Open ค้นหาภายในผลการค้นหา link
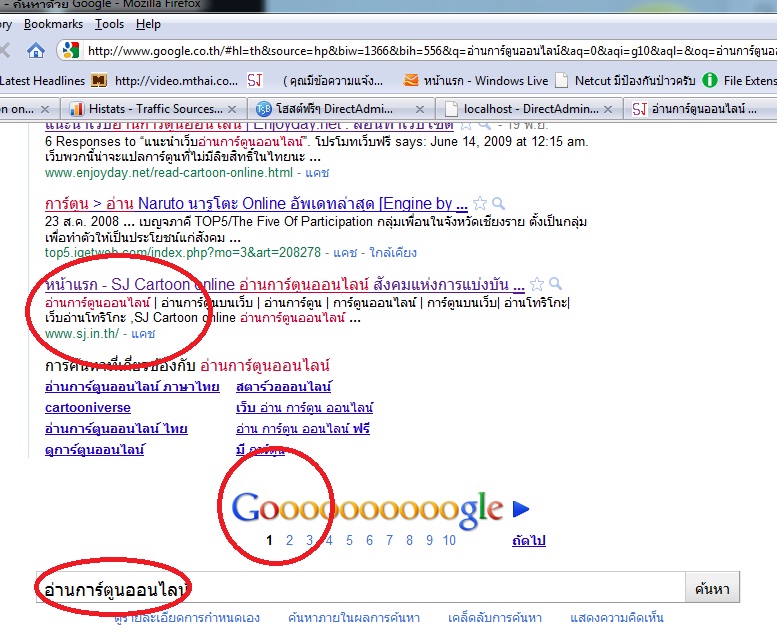 pyautogui.click(x=354, y=618)
